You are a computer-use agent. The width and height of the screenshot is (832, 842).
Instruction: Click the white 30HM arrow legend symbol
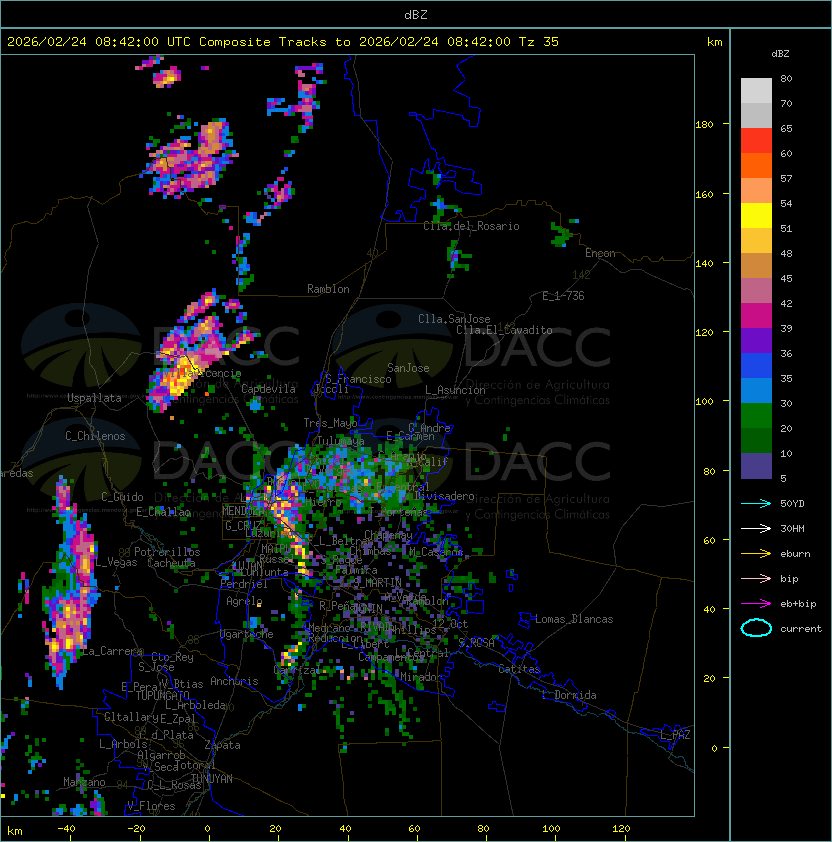click(x=756, y=528)
